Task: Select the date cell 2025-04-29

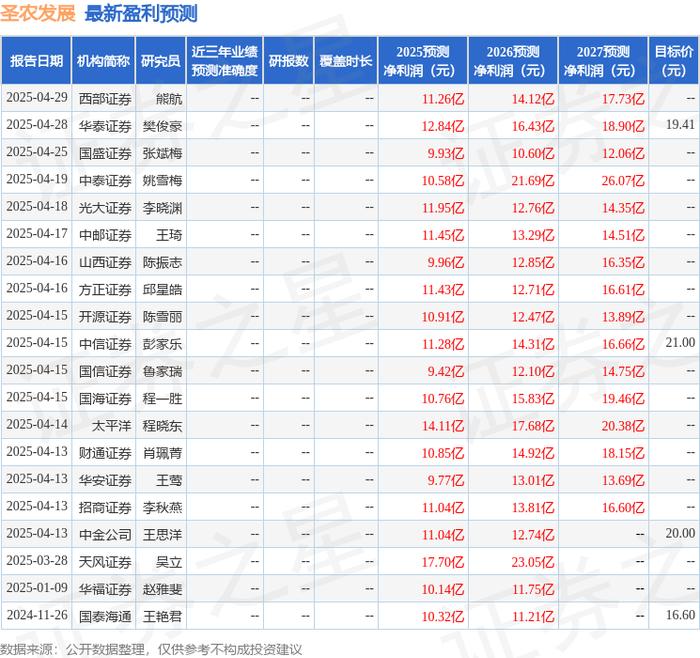Action: point(37,97)
